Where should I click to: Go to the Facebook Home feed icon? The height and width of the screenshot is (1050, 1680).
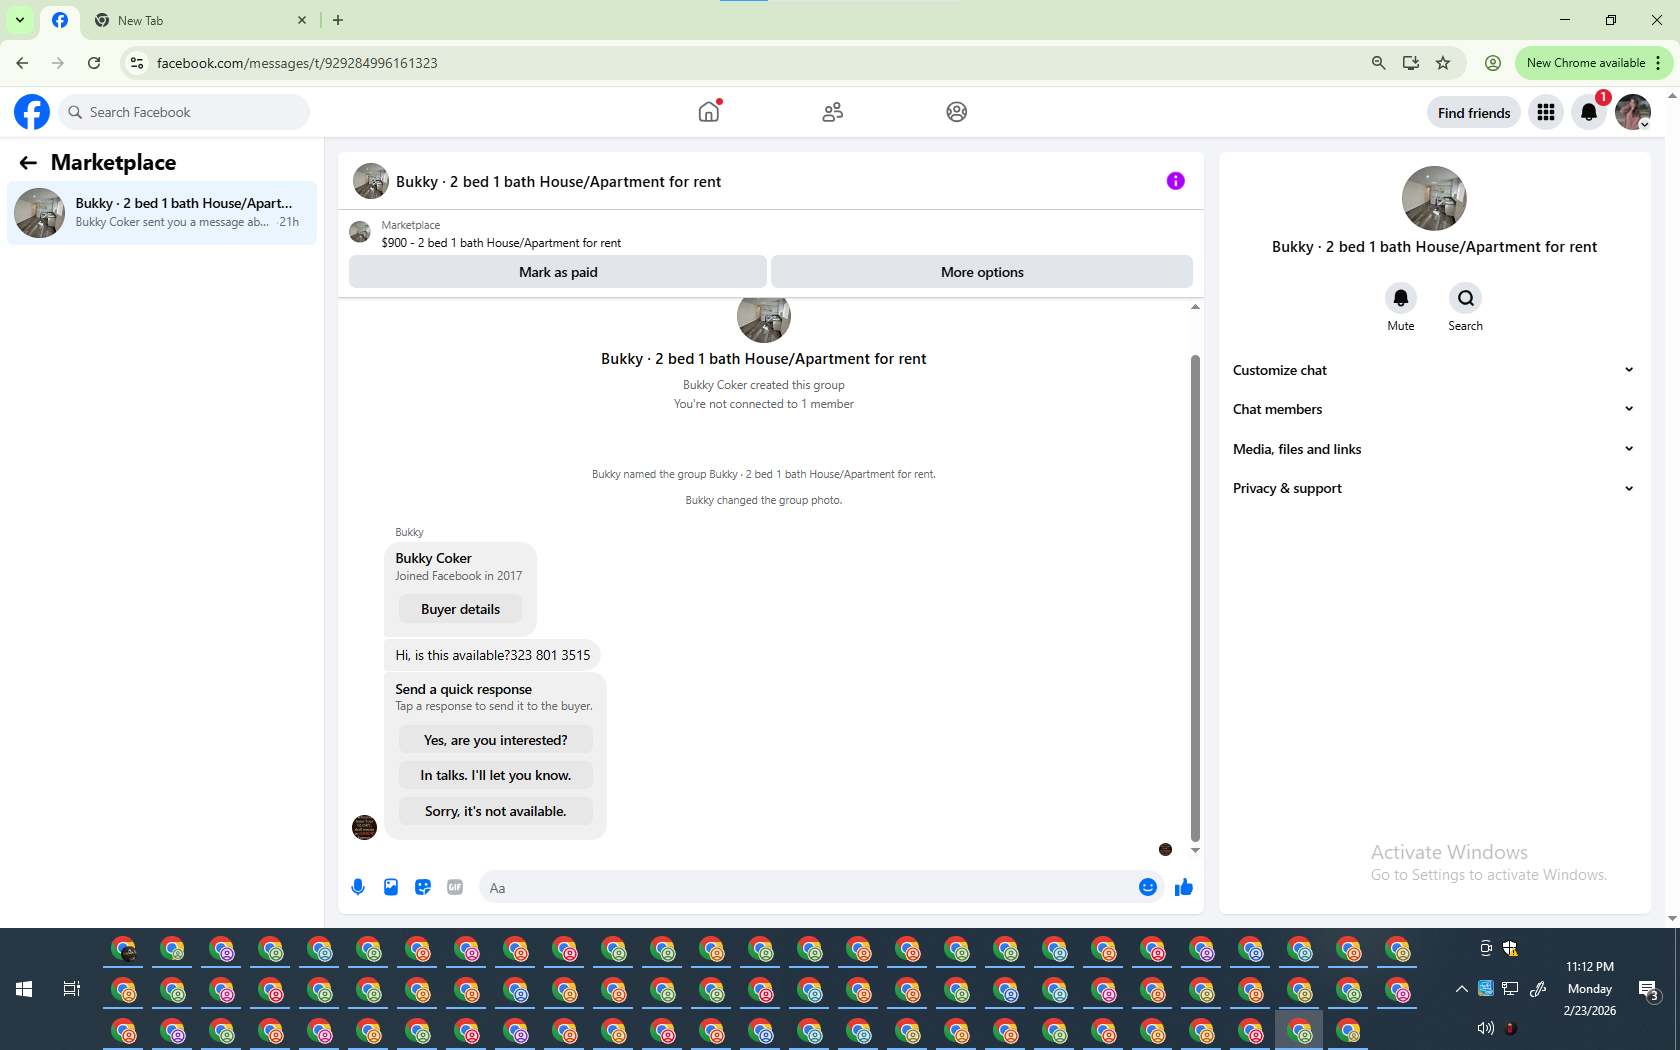tap(709, 112)
